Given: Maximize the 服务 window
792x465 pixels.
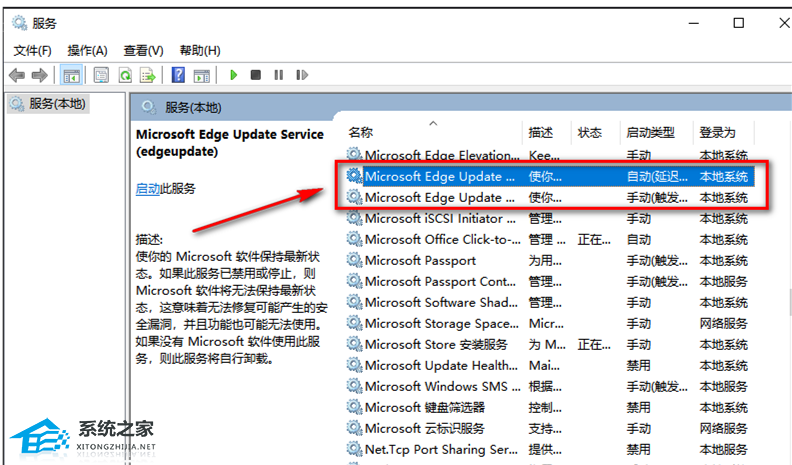Looking at the screenshot, I should pyautogui.click(x=738, y=23).
